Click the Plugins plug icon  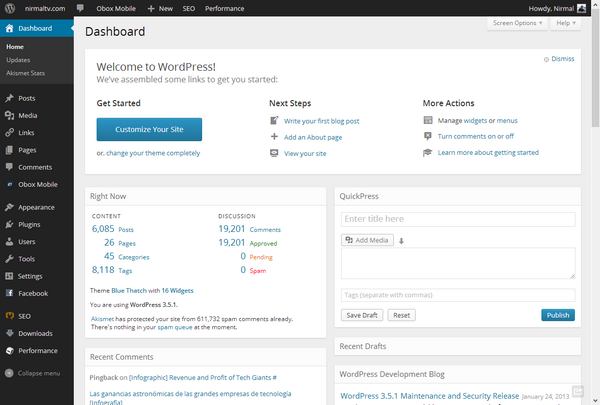click(9, 224)
